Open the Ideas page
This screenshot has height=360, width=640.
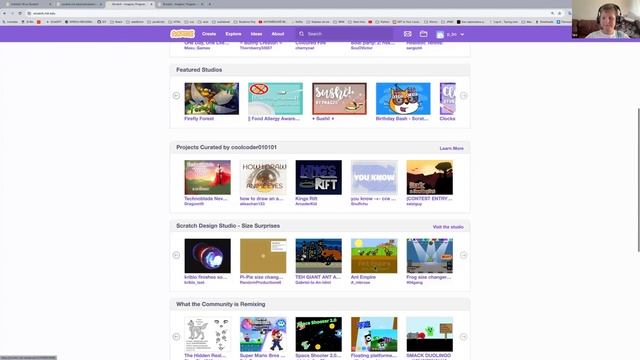(256, 34)
